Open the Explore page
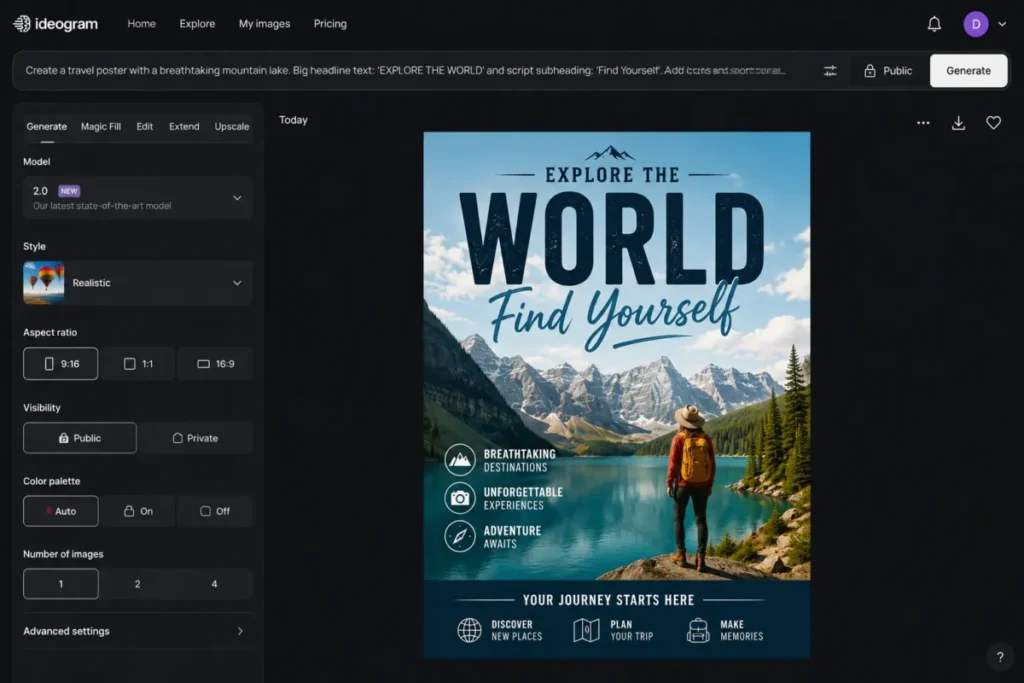 (197, 24)
